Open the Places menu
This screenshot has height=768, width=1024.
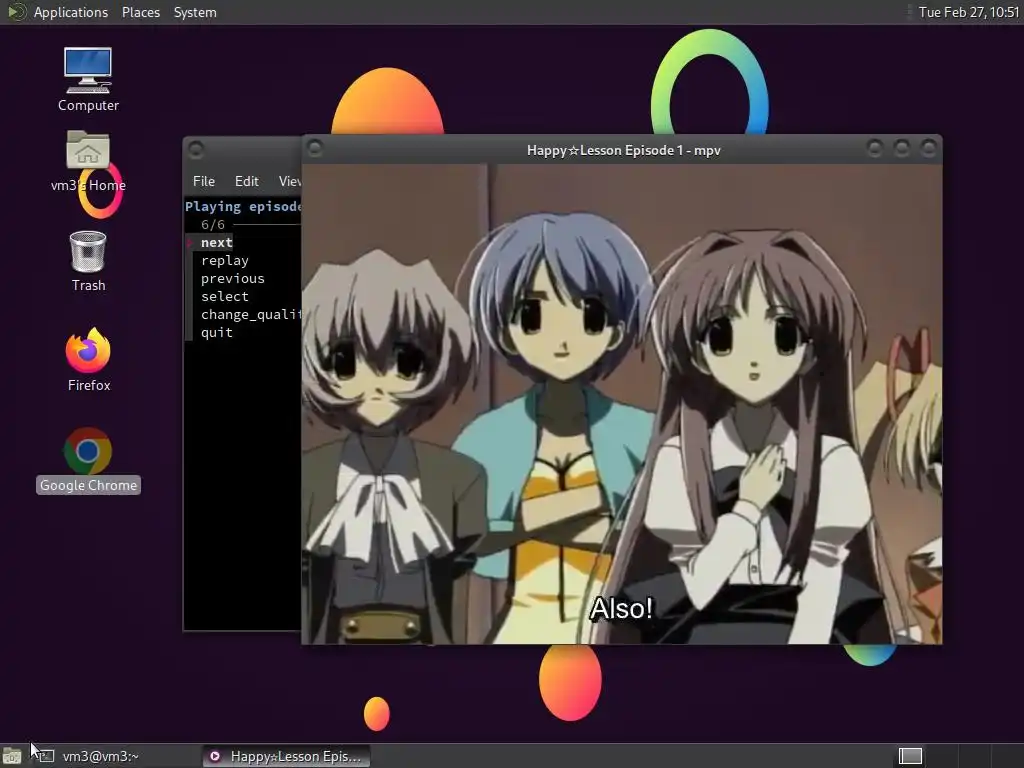point(140,12)
